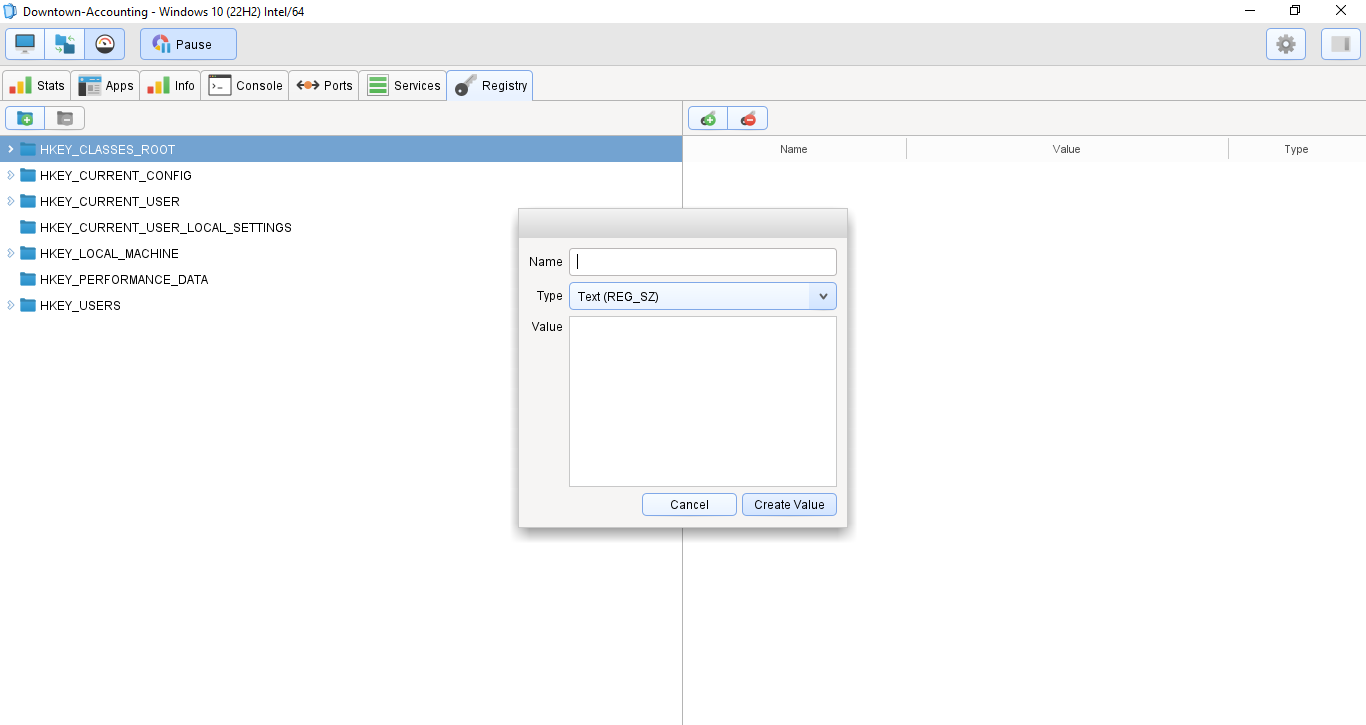Click the add registry key icon
The image size is (1366, 725).
[x=24, y=117]
